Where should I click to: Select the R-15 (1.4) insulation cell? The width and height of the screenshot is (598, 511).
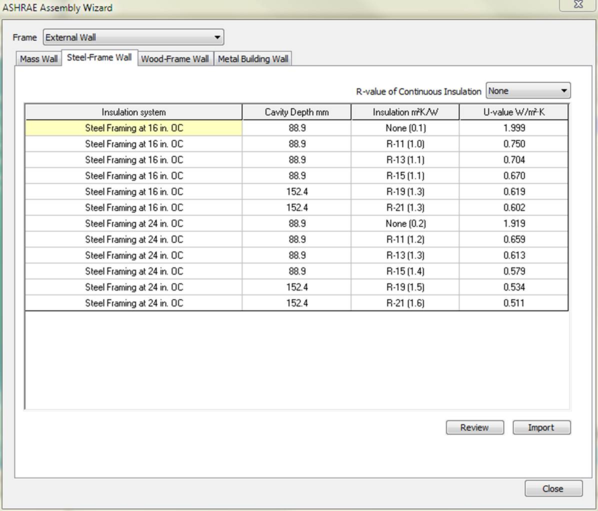(x=405, y=271)
